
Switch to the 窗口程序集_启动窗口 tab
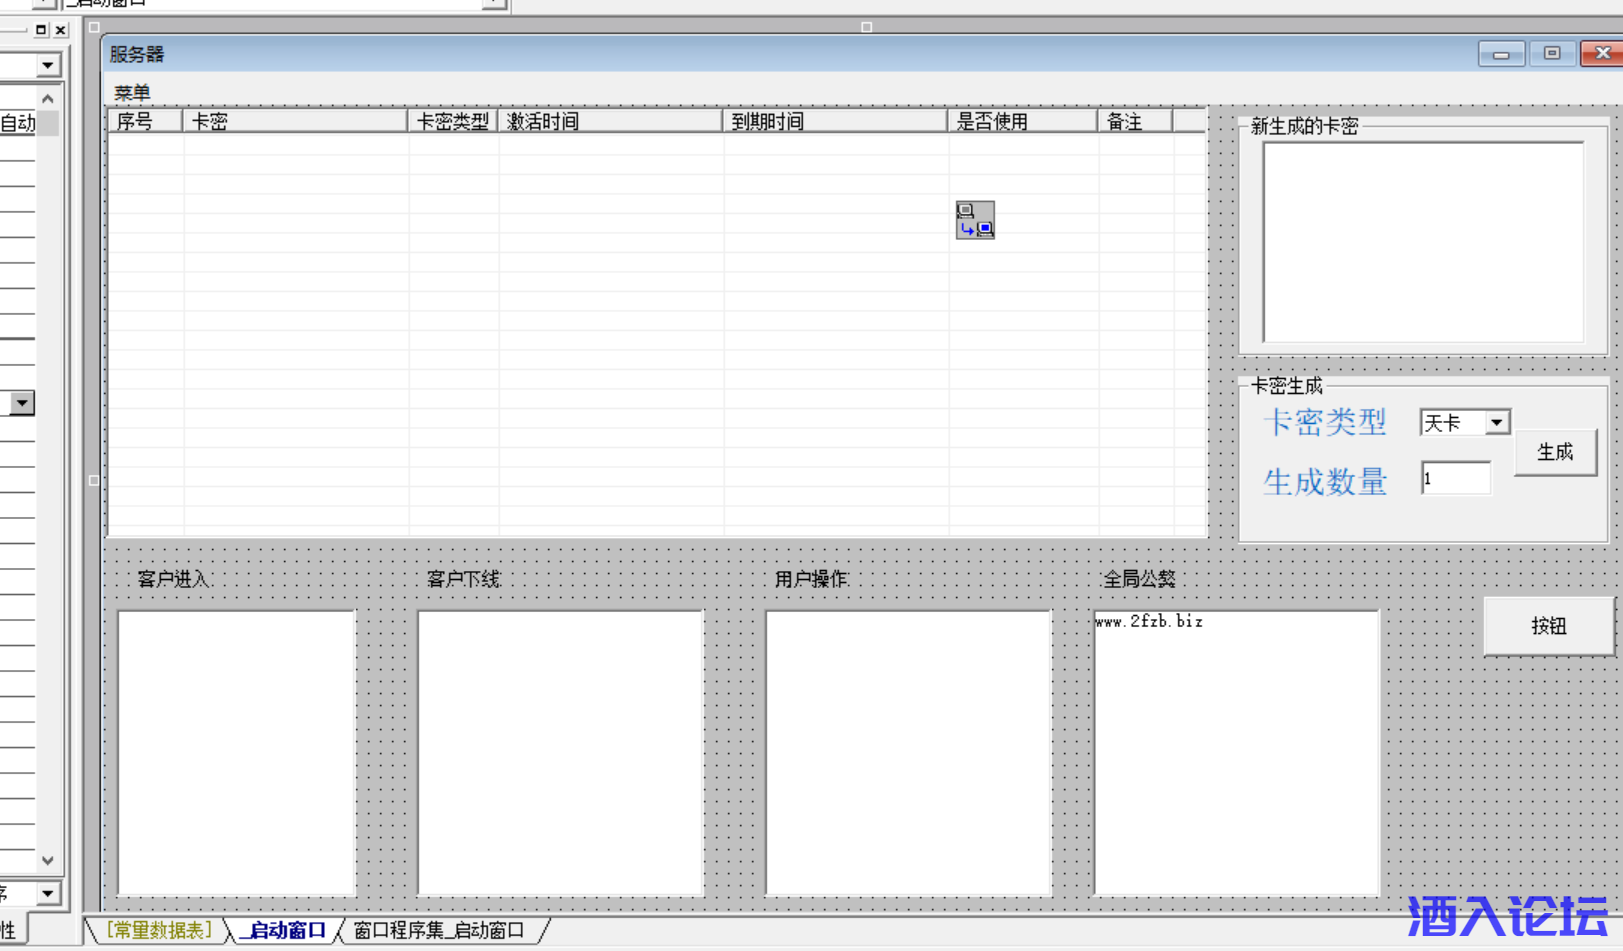439,930
